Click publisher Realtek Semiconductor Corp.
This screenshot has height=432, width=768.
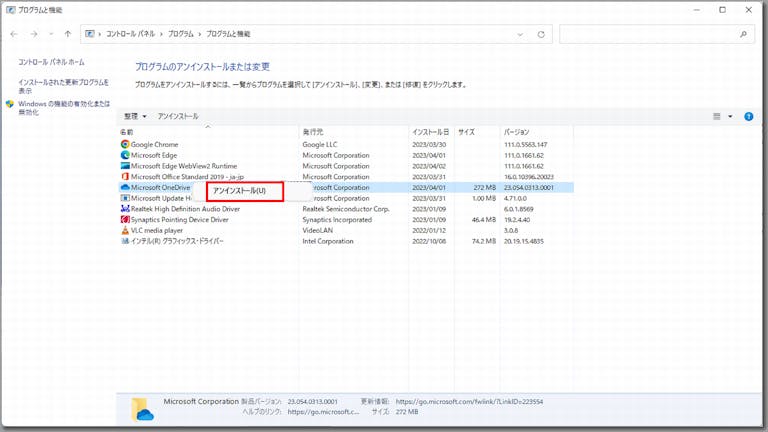[x=346, y=209]
